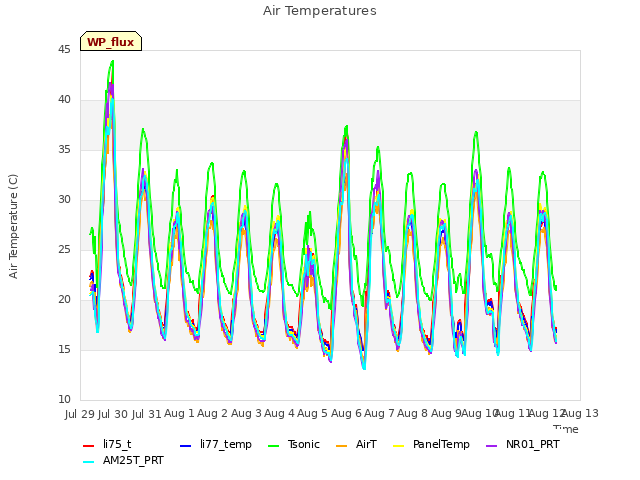Viewport: 640px width, 480px height.
Task: Click the 40 y-axis tick label
Action: coord(64,100)
